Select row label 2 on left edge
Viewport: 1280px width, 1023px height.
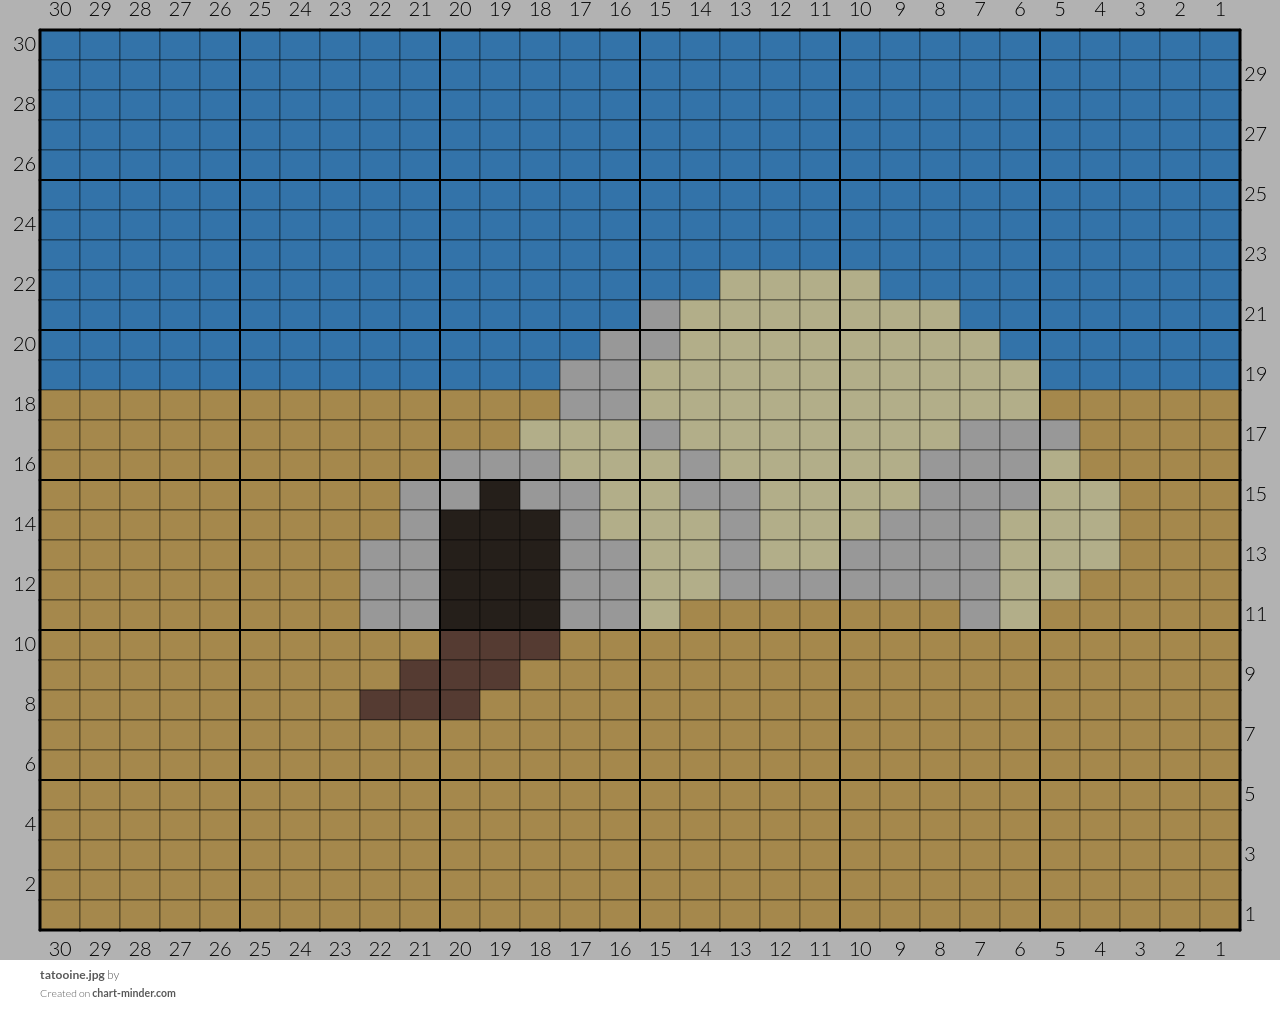(30, 884)
